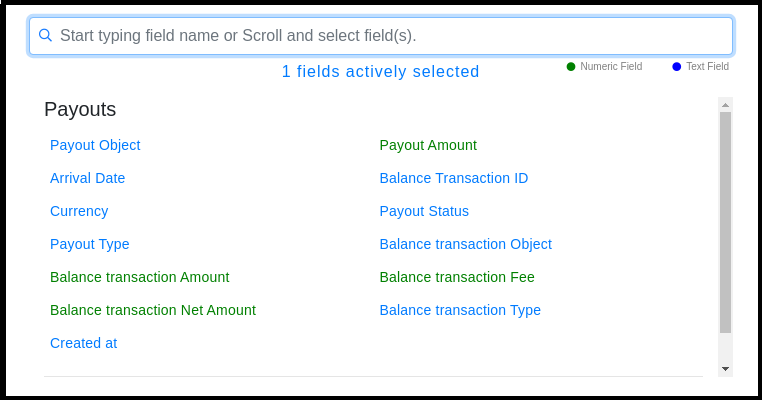Select the Payout Amount field
Image resolution: width=762 pixels, height=400 pixels.
tap(428, 145)
